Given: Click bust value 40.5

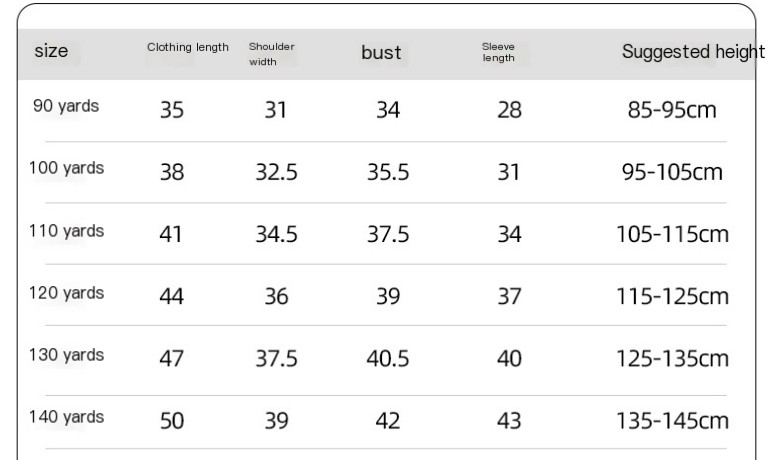Looking at the screenshot, I should (388, 359).
